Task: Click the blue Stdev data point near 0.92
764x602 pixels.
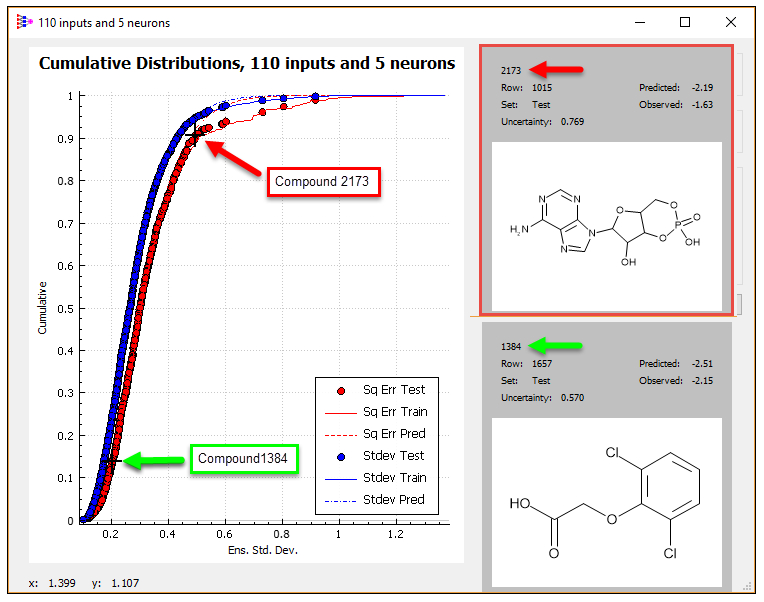Action: (x=315, y=96)
